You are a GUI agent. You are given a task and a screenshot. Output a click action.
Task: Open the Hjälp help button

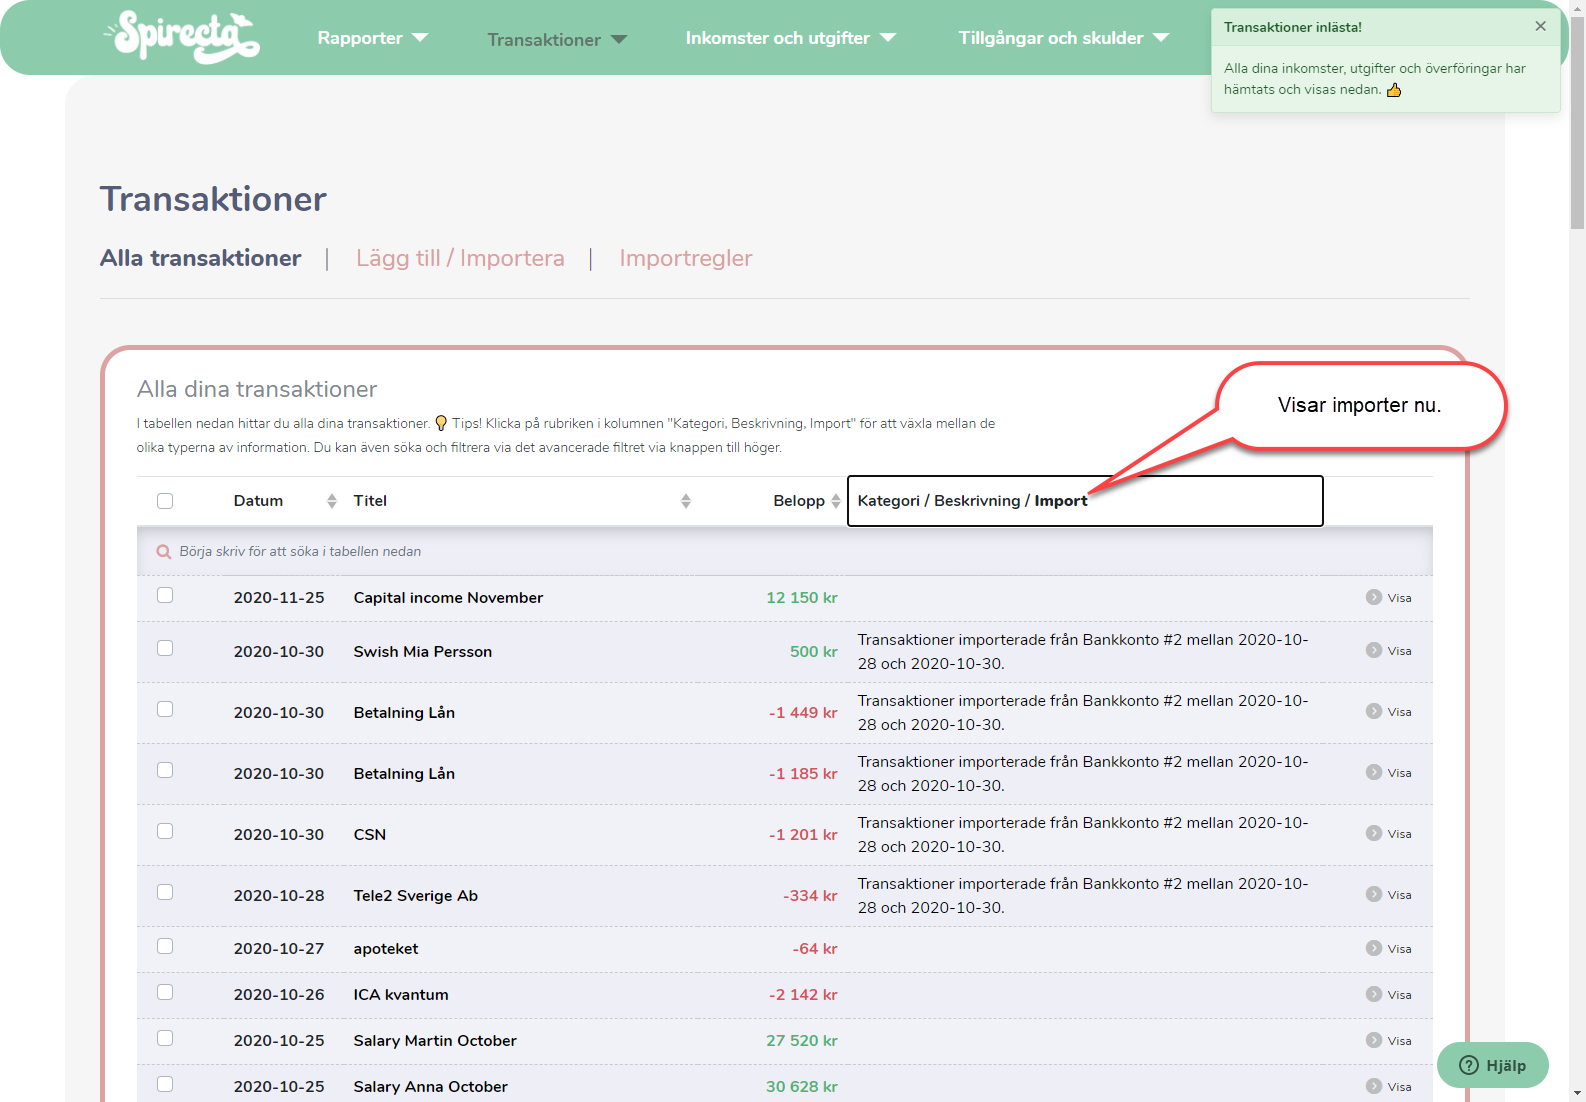(x=1492, y=1065)
